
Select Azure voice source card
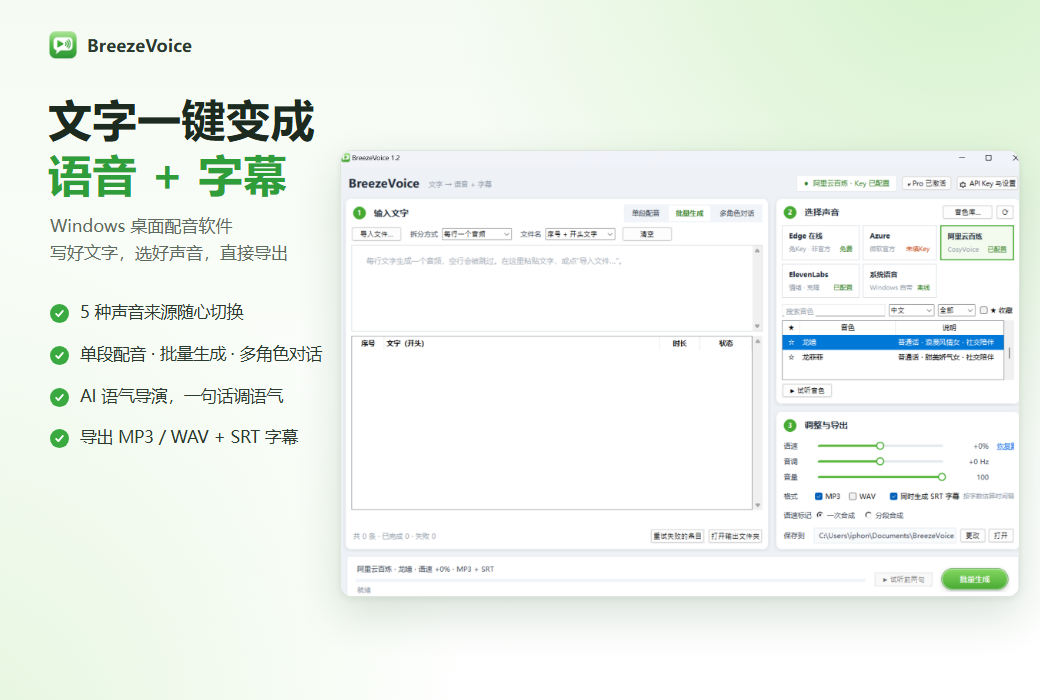click(x=899, y=242)
